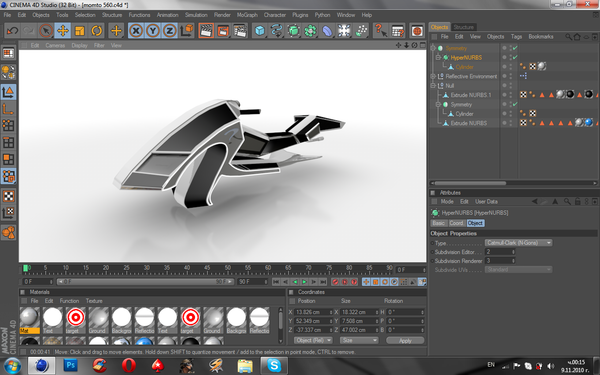Toggle Y axis lock
The width and height of the screenshot is (600, 375).
click(x=153, y=31)
